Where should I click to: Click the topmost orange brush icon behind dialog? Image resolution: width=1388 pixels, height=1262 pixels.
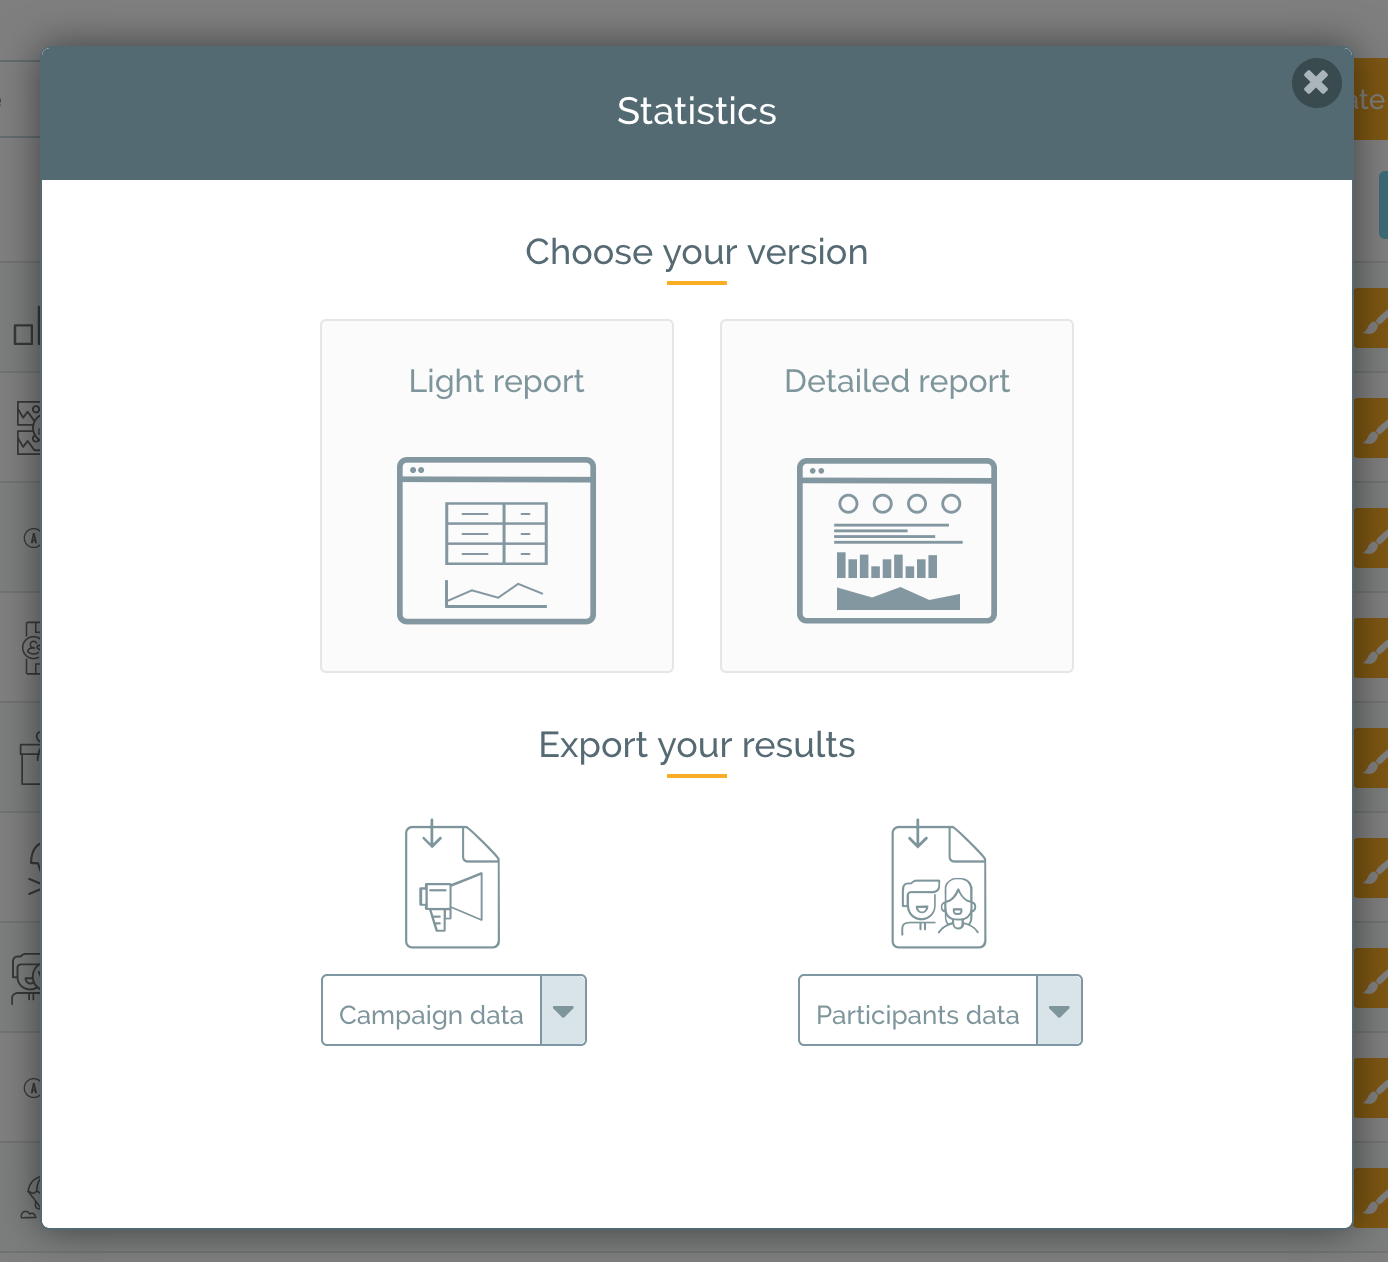[1372, 320]
